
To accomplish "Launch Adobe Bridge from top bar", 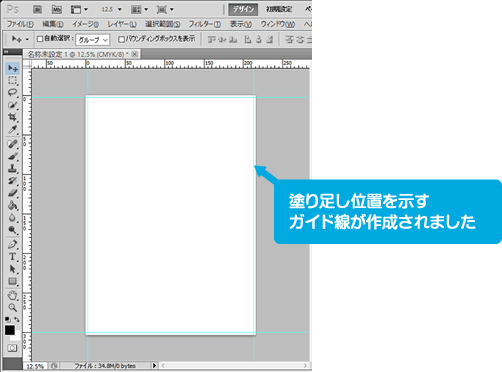I will coord(37,10).
